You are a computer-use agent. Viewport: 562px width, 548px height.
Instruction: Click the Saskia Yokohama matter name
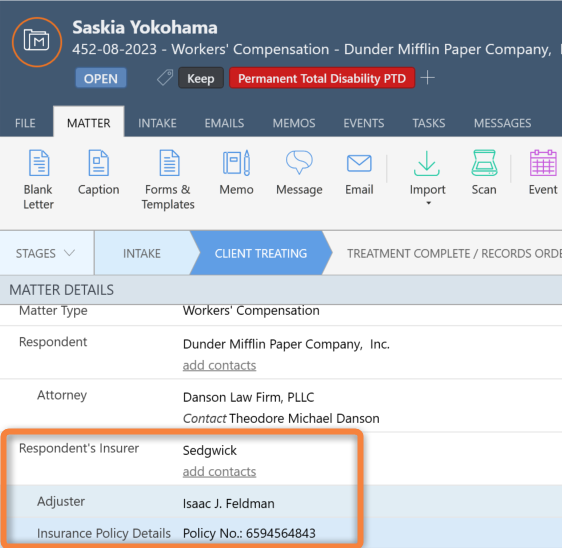click(145, 28)
